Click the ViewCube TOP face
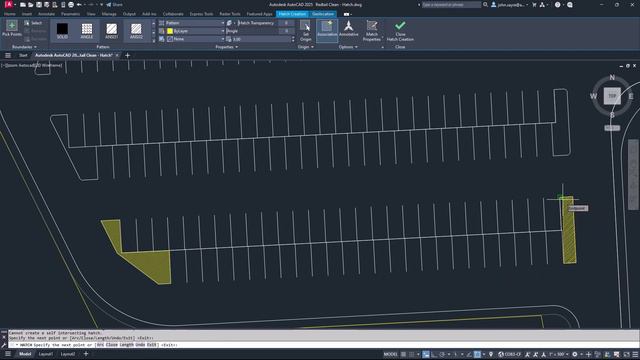Screen dimensions: 640x360 [x=612, y=96]
